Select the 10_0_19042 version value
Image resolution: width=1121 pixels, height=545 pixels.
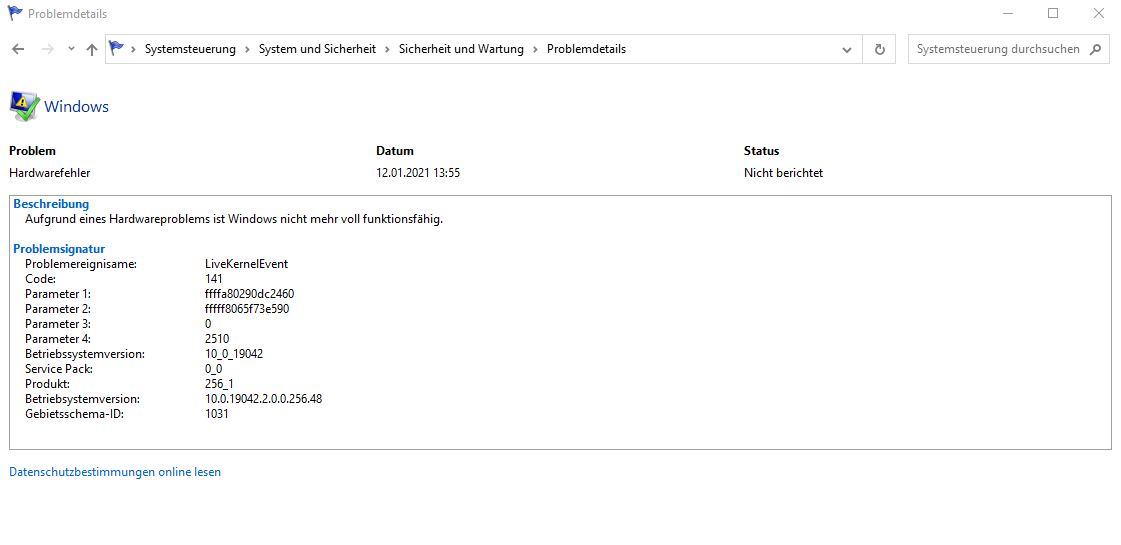234,353
